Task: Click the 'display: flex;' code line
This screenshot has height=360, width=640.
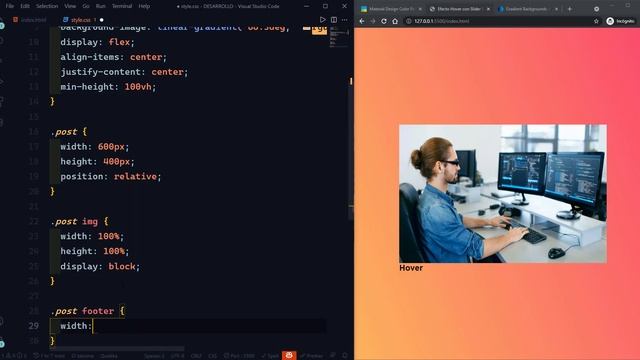Action: click(97, 42)
